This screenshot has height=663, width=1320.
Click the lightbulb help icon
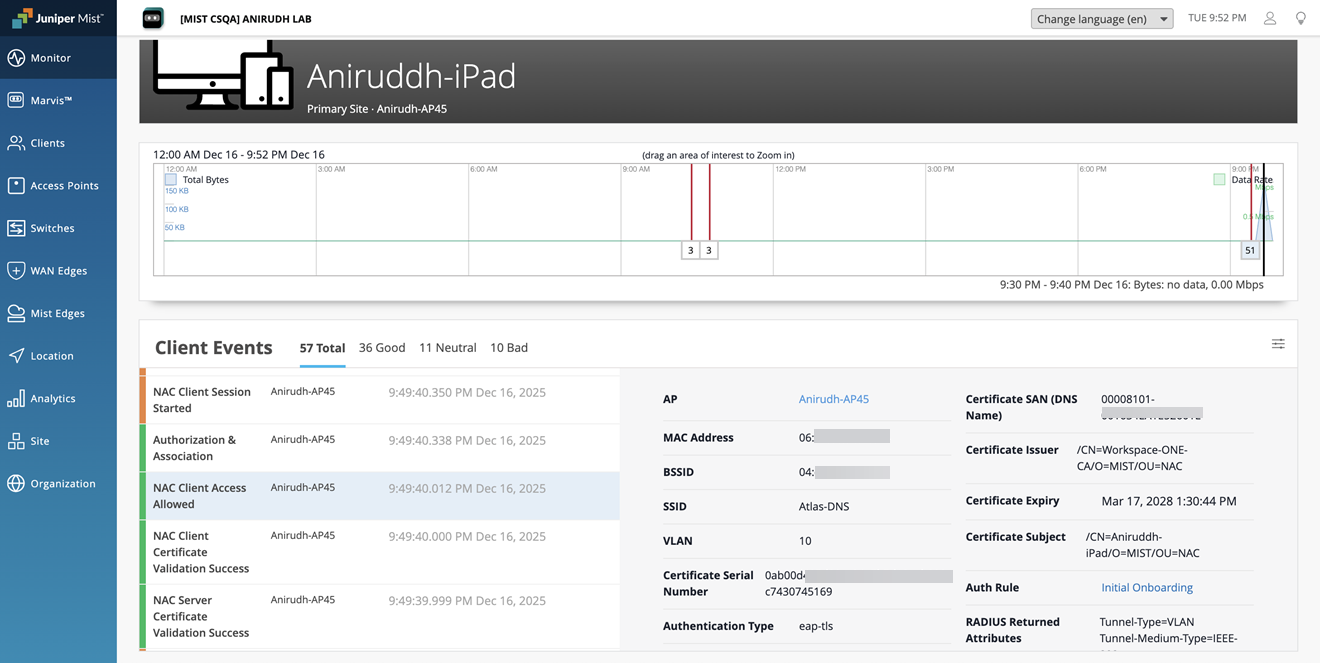point(1300,18)
